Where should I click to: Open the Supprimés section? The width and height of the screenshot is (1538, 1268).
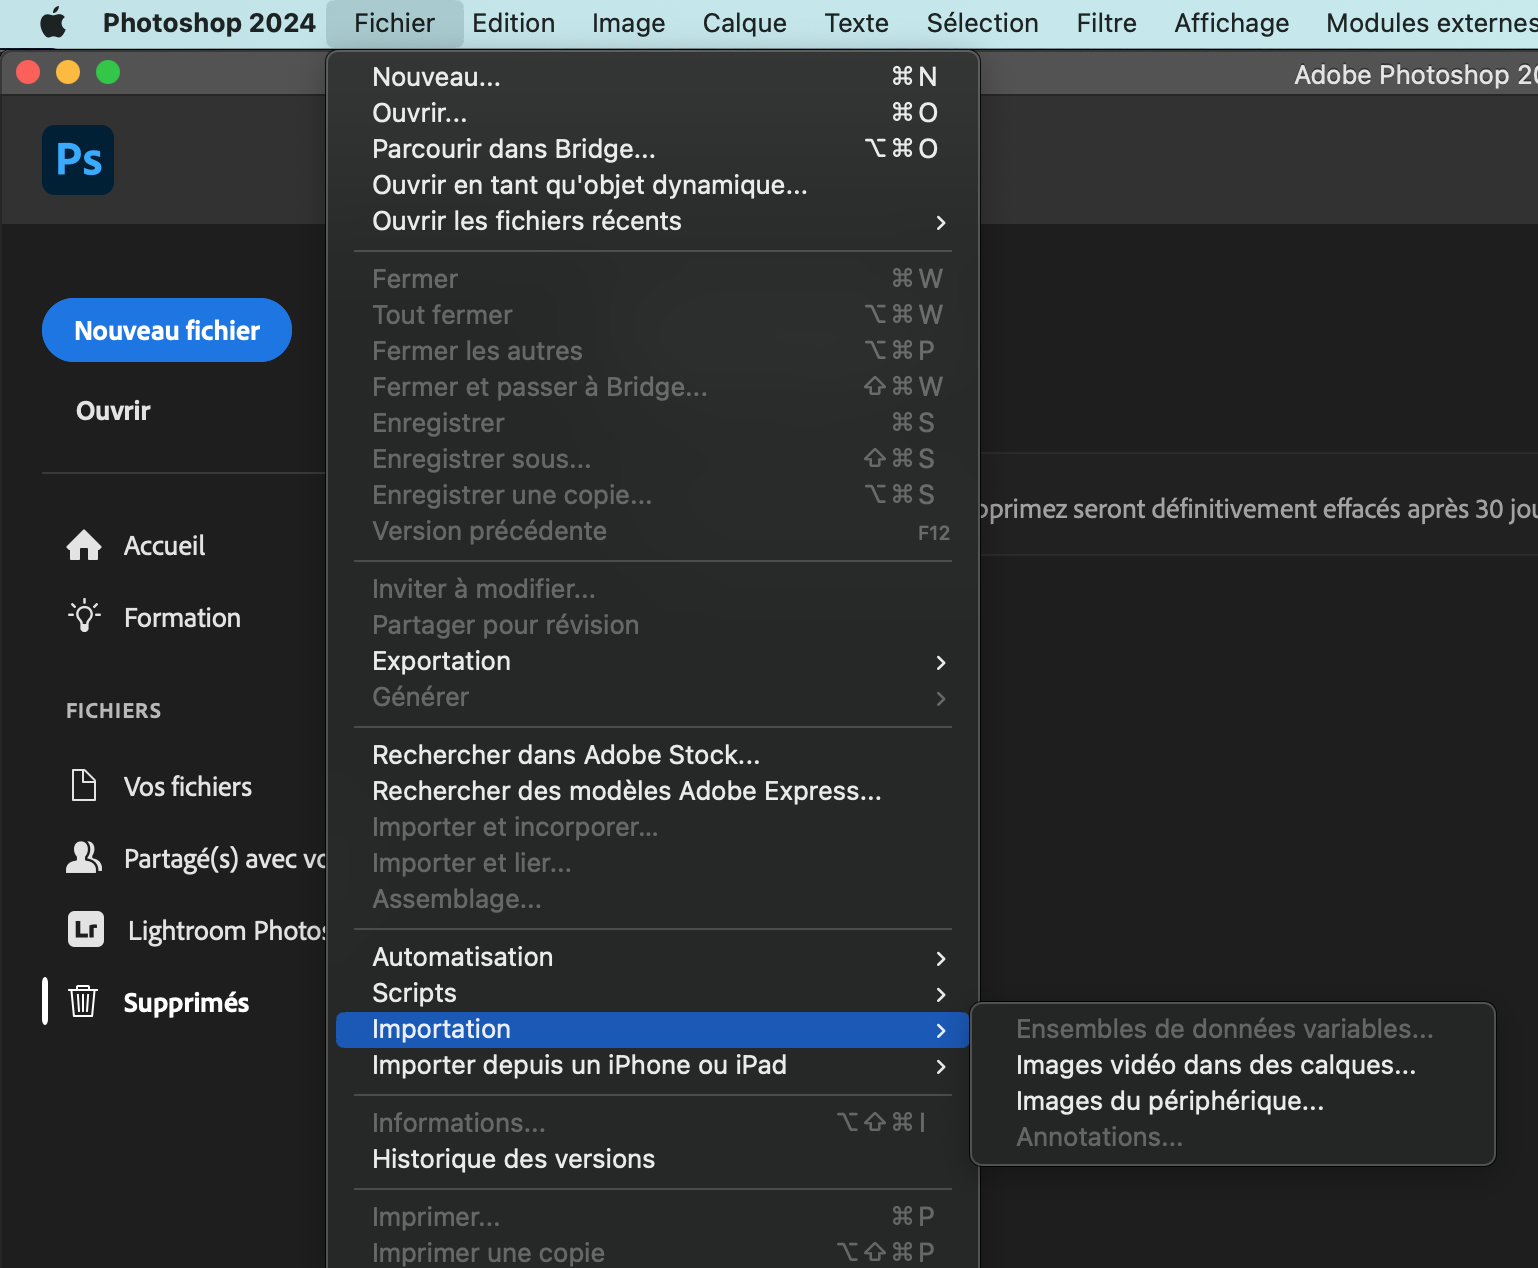pyautogui.click(x=186, y=1003)
